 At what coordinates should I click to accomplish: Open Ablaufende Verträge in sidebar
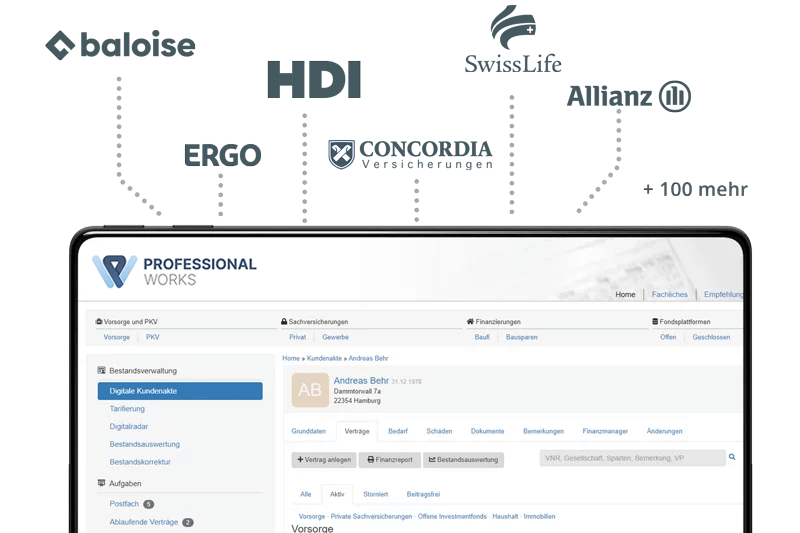[x=151, y=522]
